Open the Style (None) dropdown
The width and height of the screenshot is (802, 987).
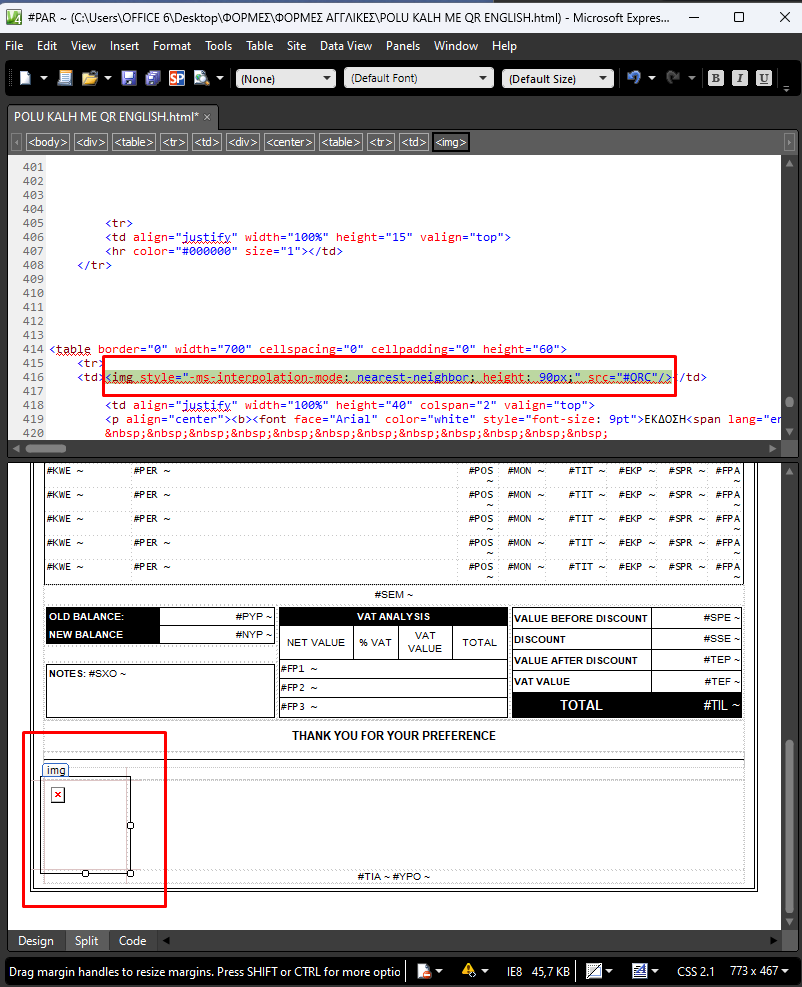pos(286,79)
